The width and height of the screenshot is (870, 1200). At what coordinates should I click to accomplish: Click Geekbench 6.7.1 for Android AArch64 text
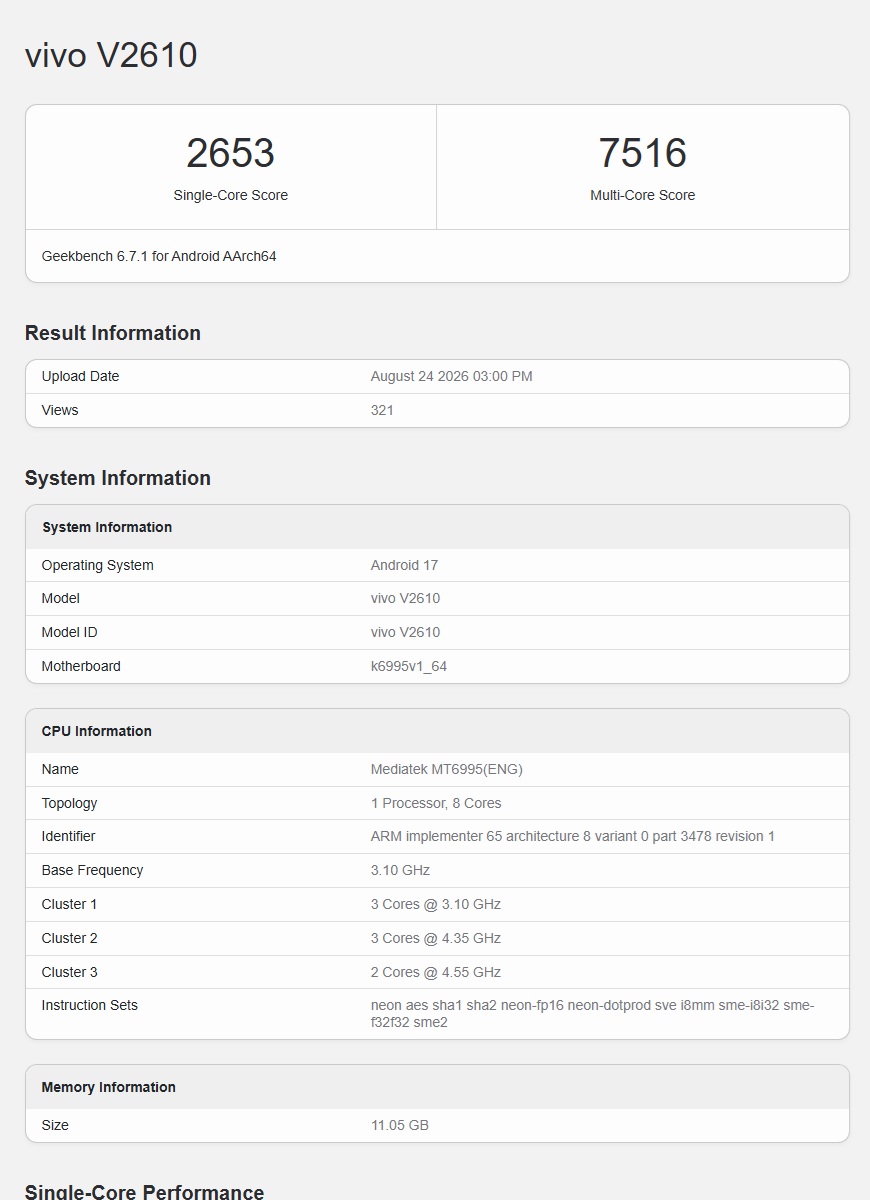[159, 256]
